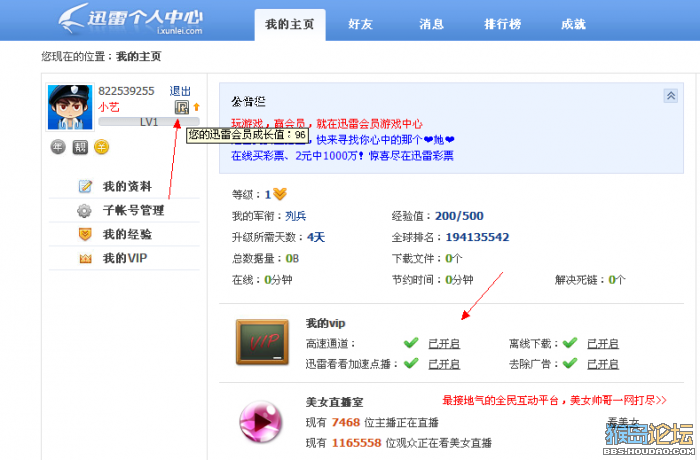The height and width of the screenshot is (460, 700).
Task: Click 已开启 link for 高速通道
Action: [444, 344]
